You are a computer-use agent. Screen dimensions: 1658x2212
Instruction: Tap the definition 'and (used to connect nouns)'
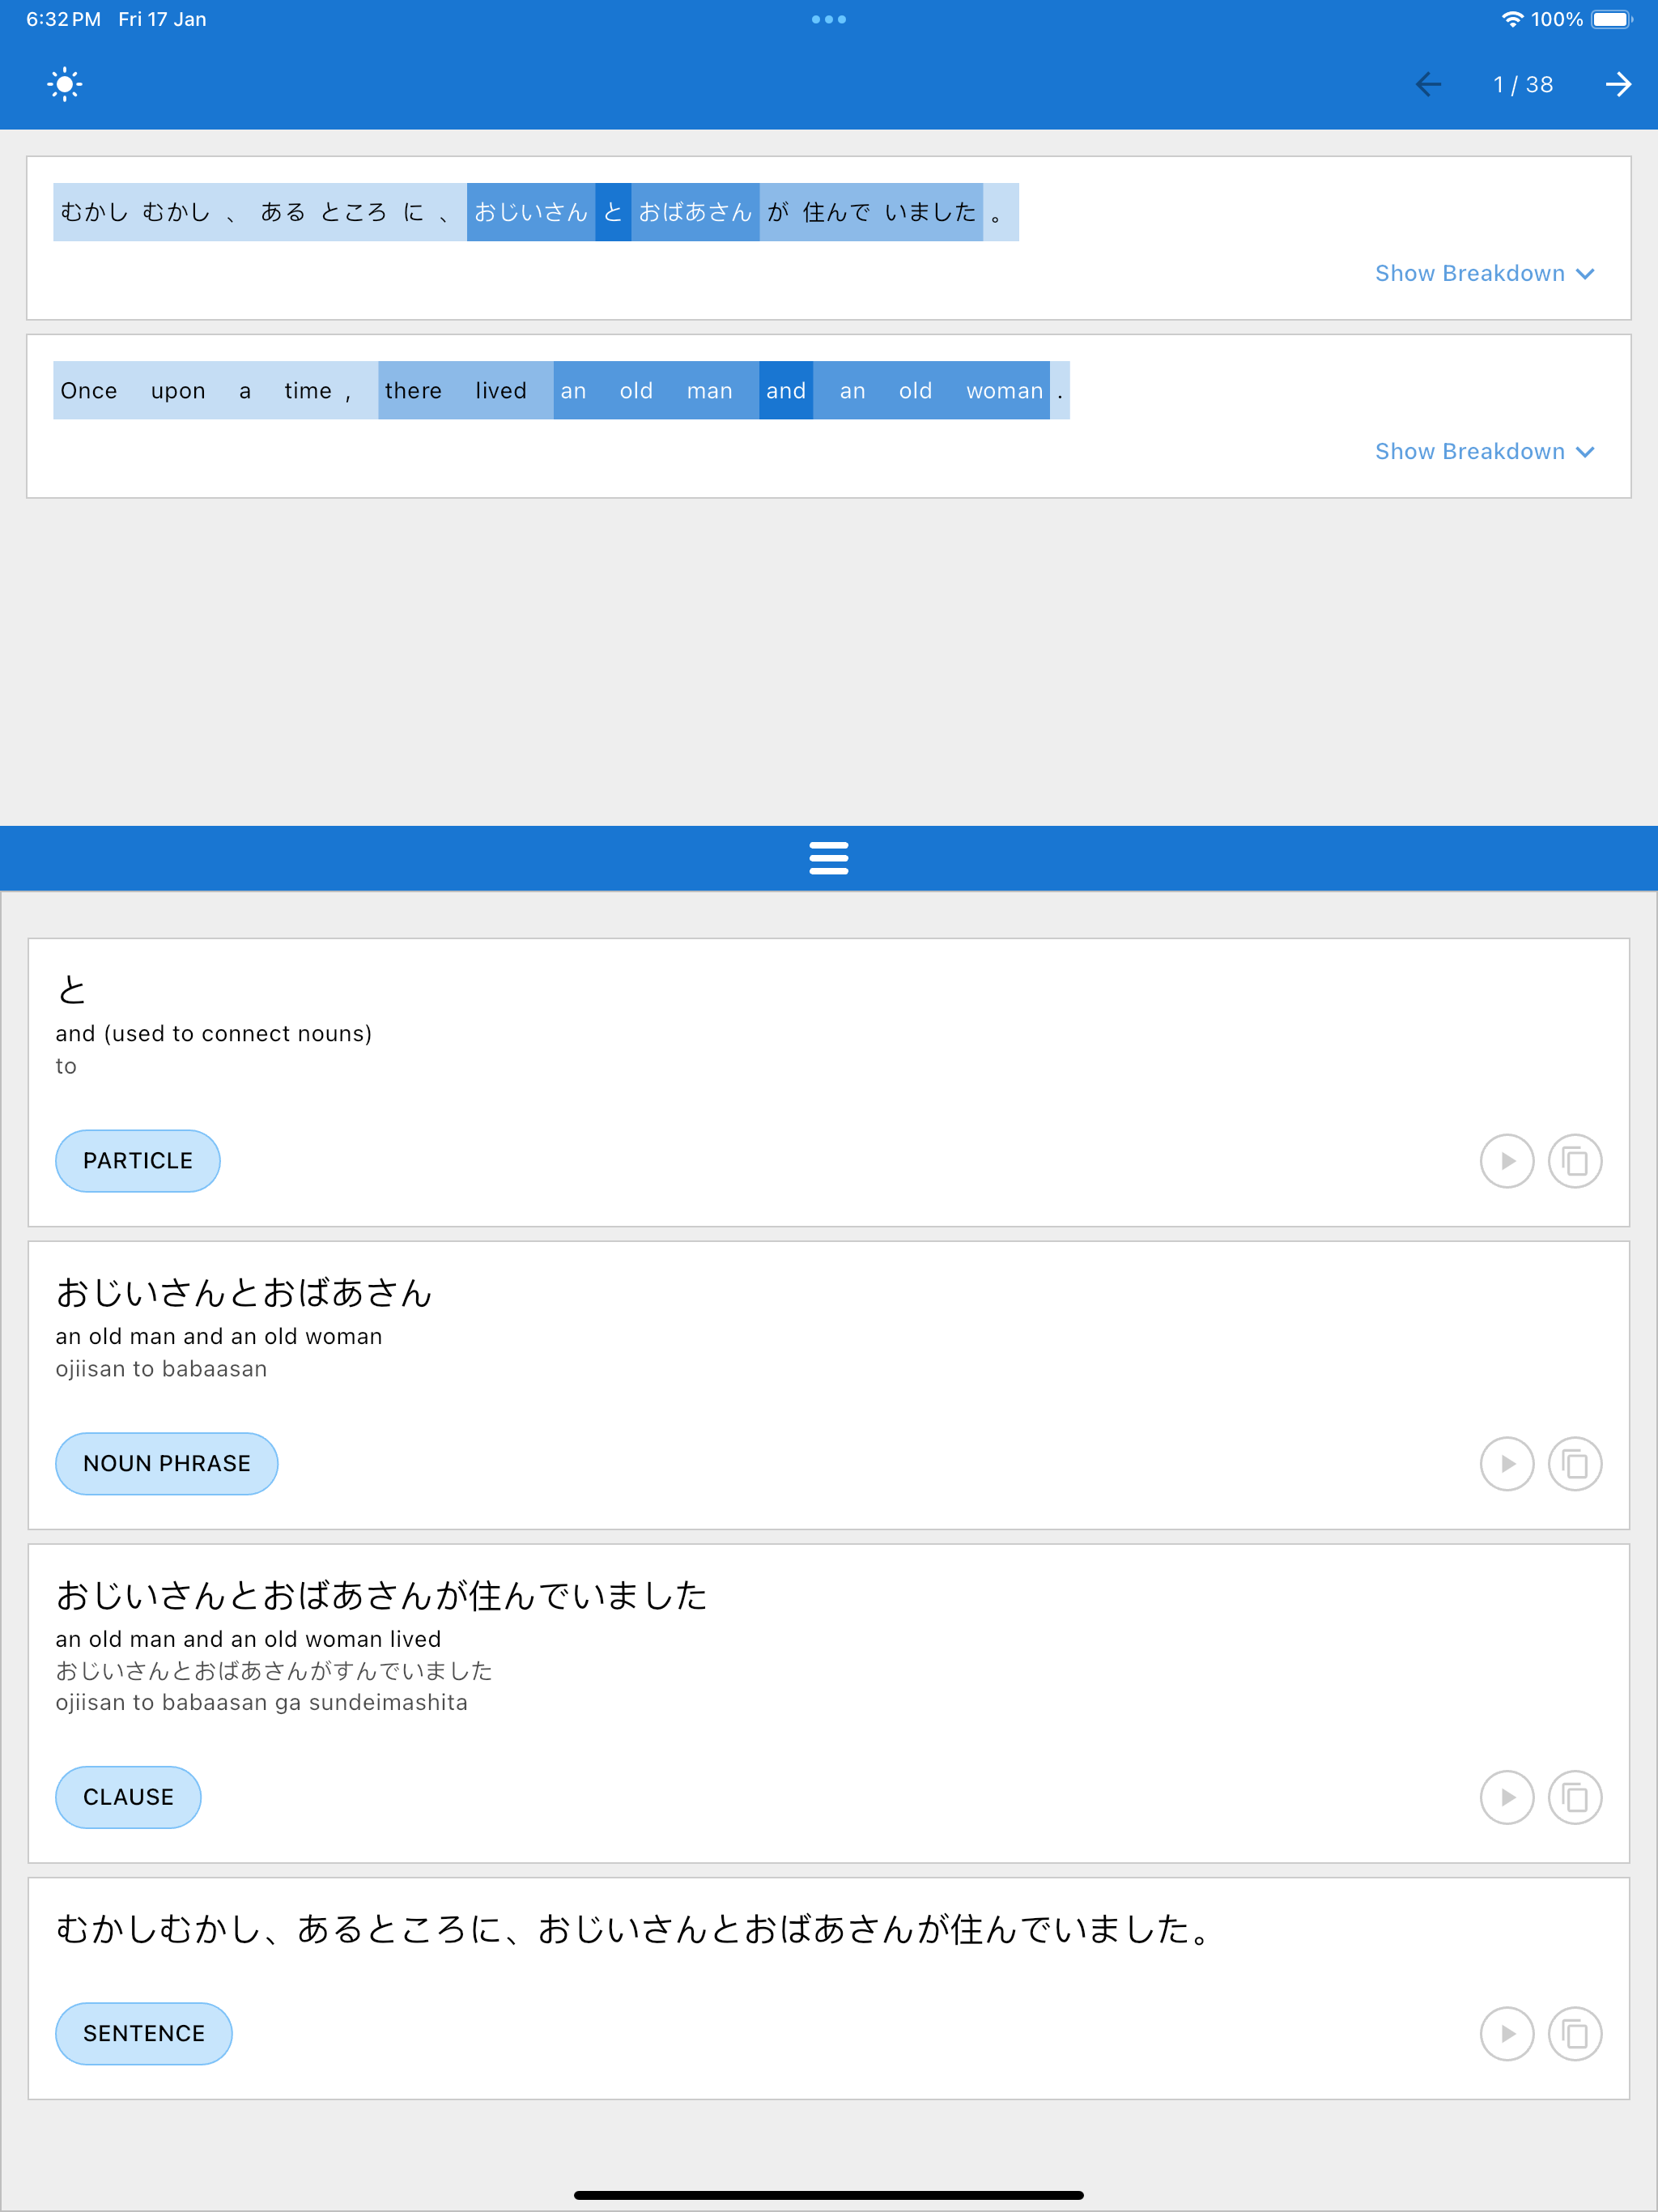pos(214,1033)
